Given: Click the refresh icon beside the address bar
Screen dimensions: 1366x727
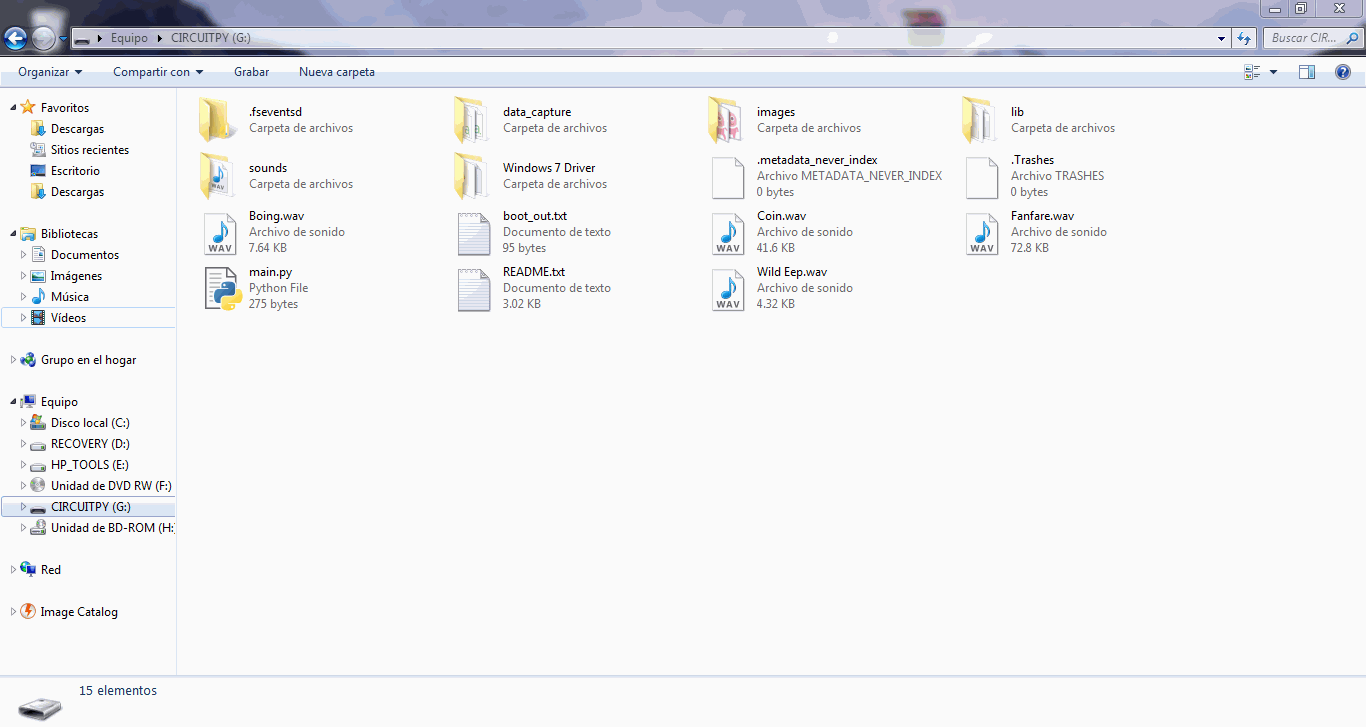Looking at the screenshot, I should (1243, 38).
